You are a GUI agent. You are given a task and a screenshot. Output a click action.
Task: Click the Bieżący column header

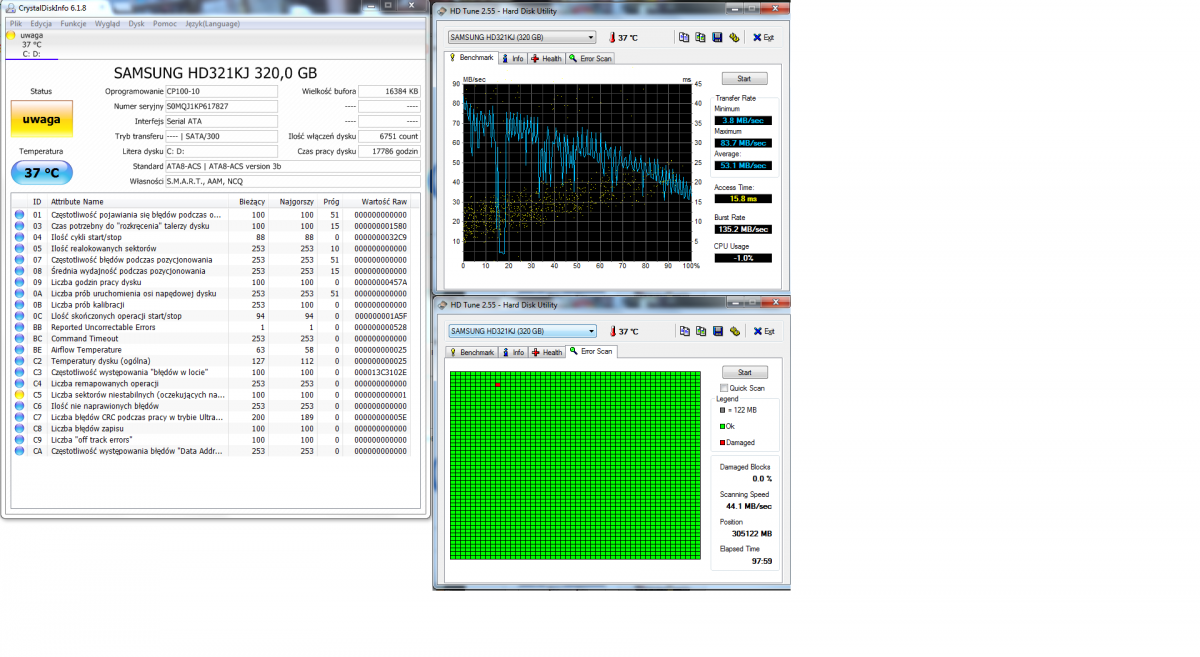point(250,201)
